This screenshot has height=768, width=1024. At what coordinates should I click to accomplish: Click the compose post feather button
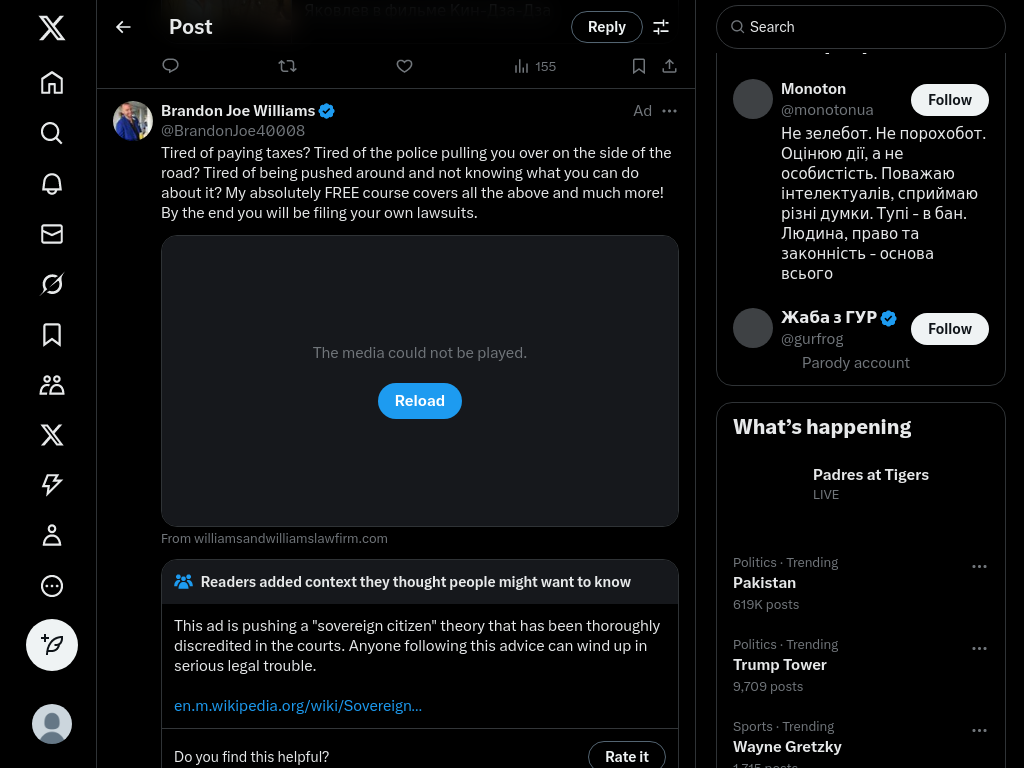click(52, 645)
